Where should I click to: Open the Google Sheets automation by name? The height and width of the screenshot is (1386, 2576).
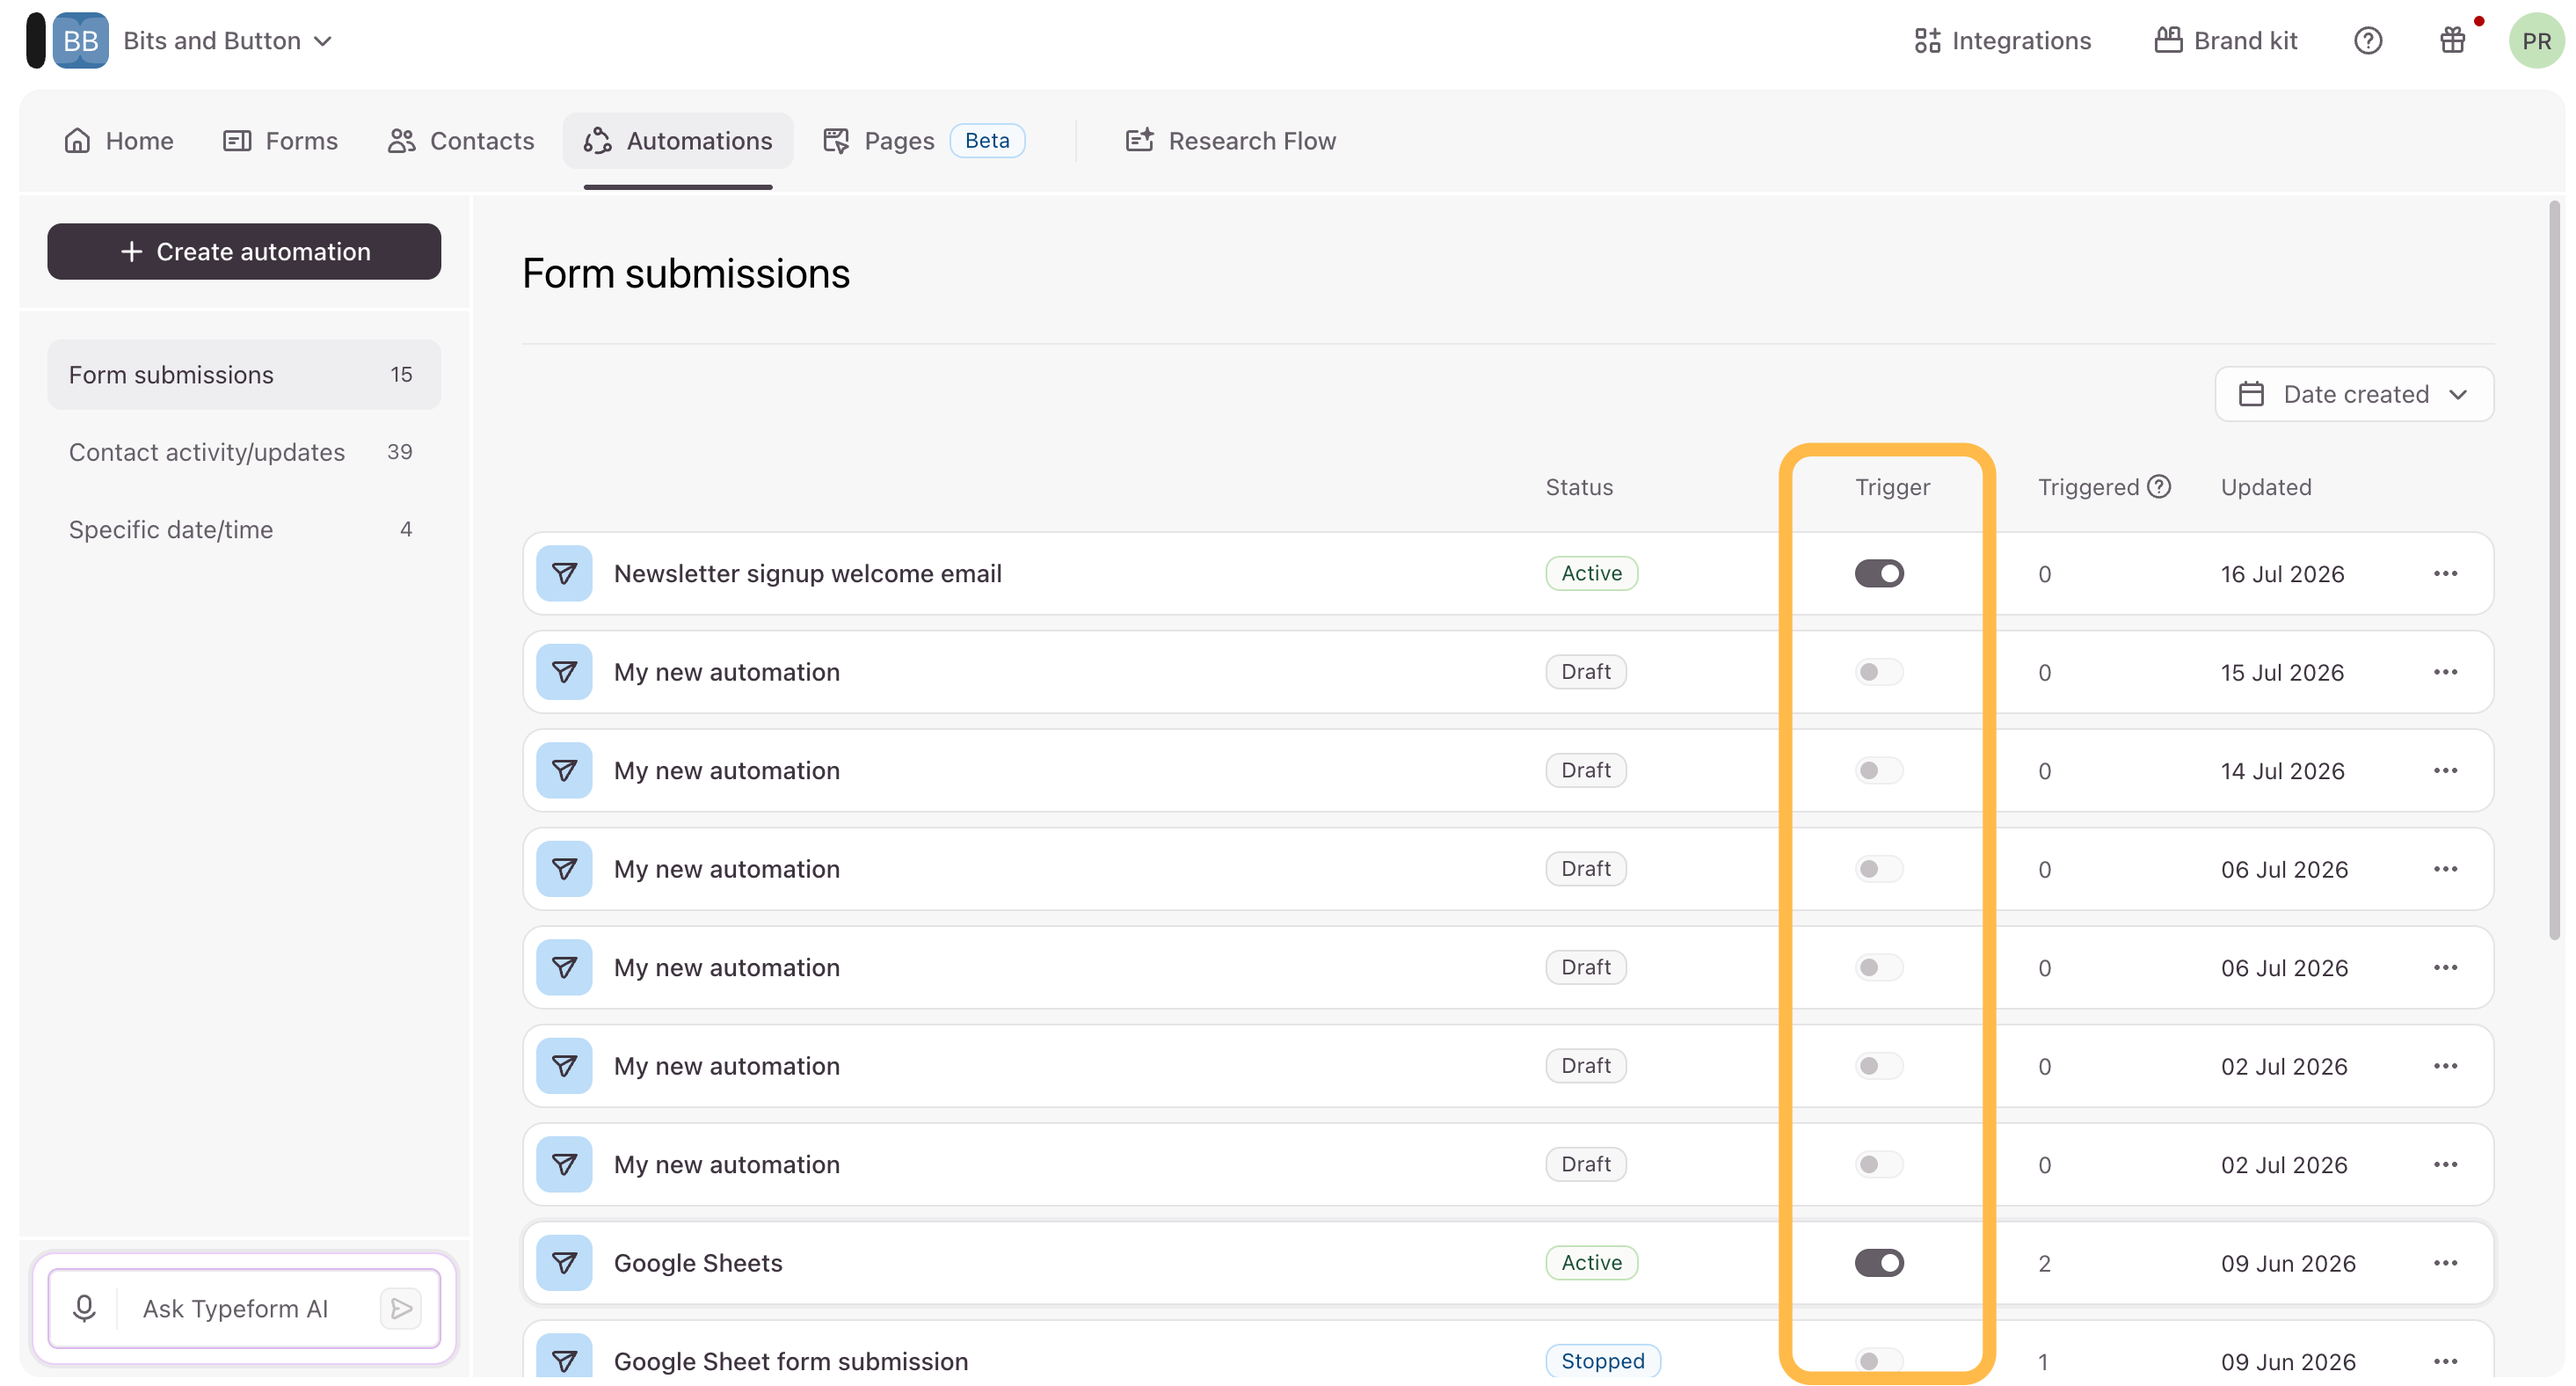click(698, 1263)
